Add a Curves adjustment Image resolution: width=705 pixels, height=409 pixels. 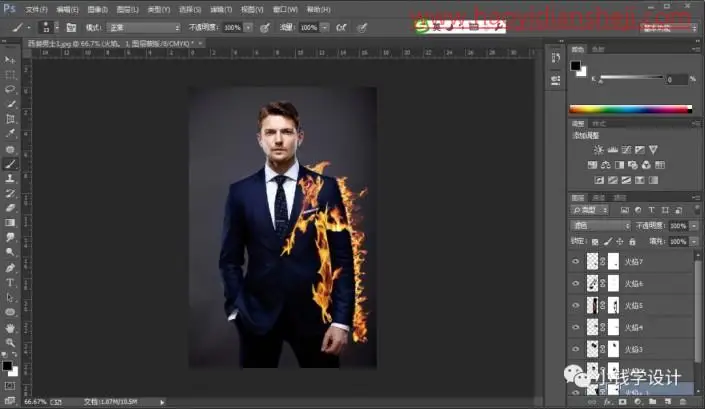626,150
